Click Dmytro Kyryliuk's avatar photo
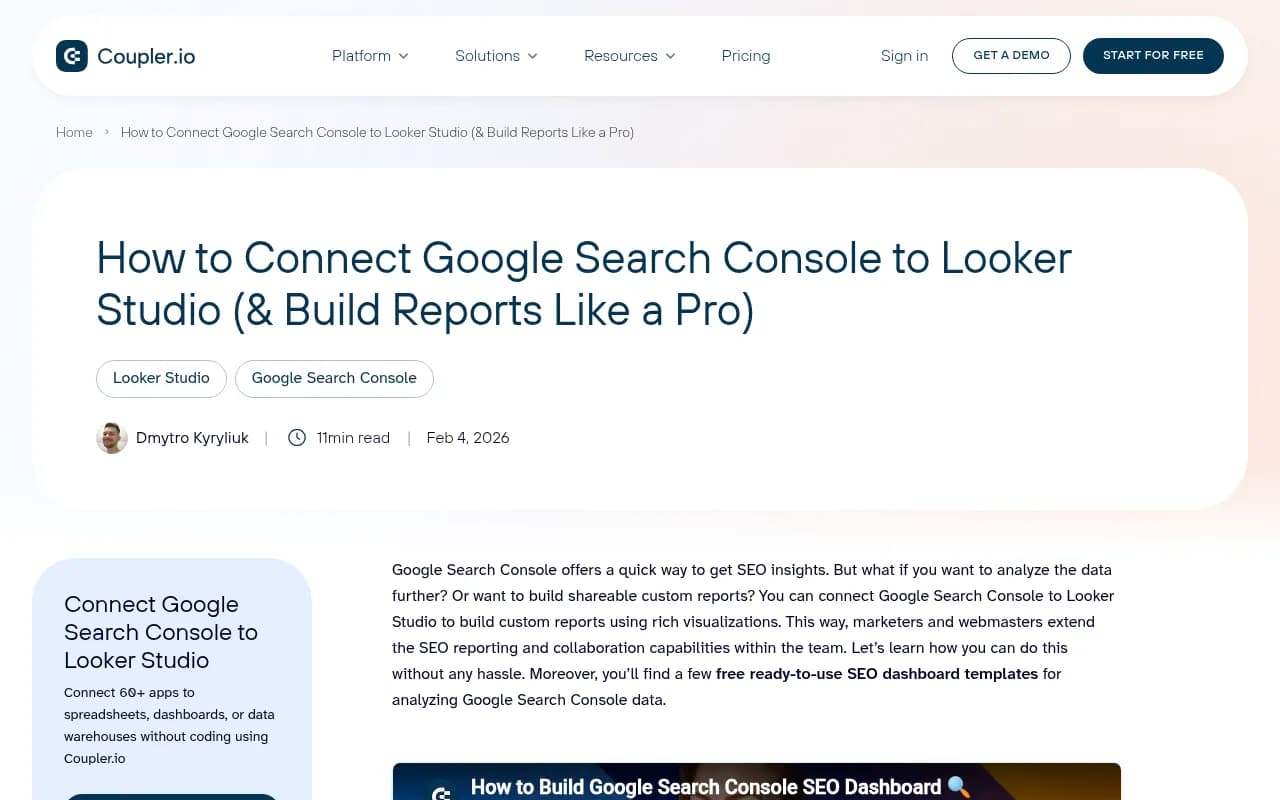Viewport: 1280px width, 800px height. click(x=112, y=438)
